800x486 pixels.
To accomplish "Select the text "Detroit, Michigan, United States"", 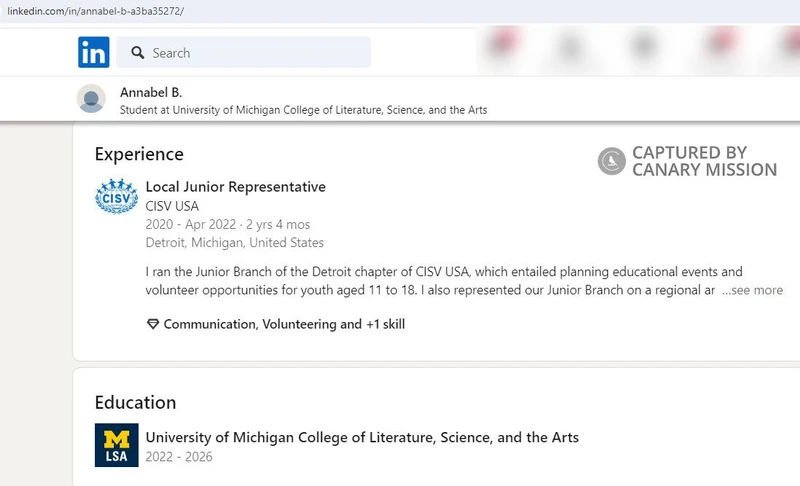I will tap(235, 242).
